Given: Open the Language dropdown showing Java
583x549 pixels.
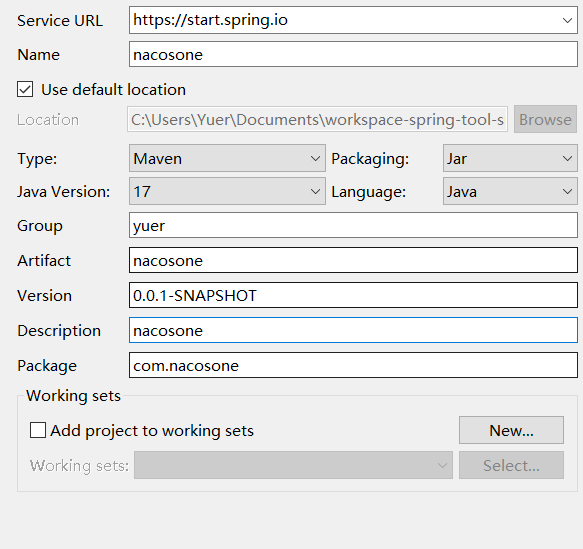Looking at the screenshot, I should pos(510,191).
